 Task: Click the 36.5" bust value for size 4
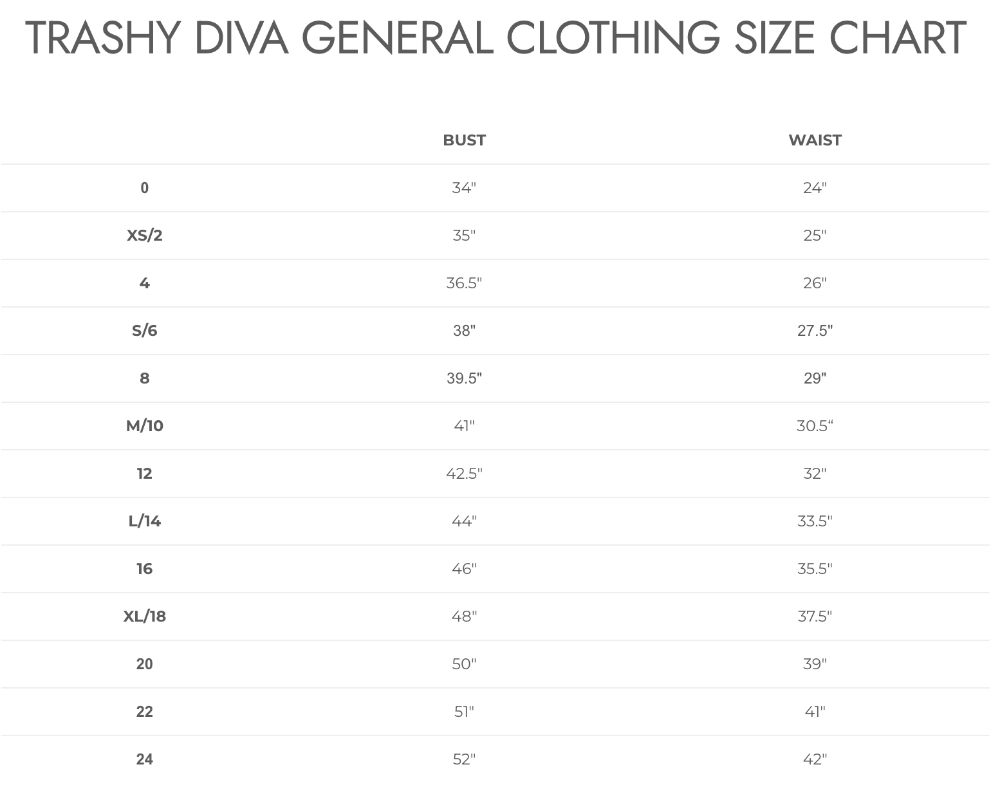(x=464, y=283)
